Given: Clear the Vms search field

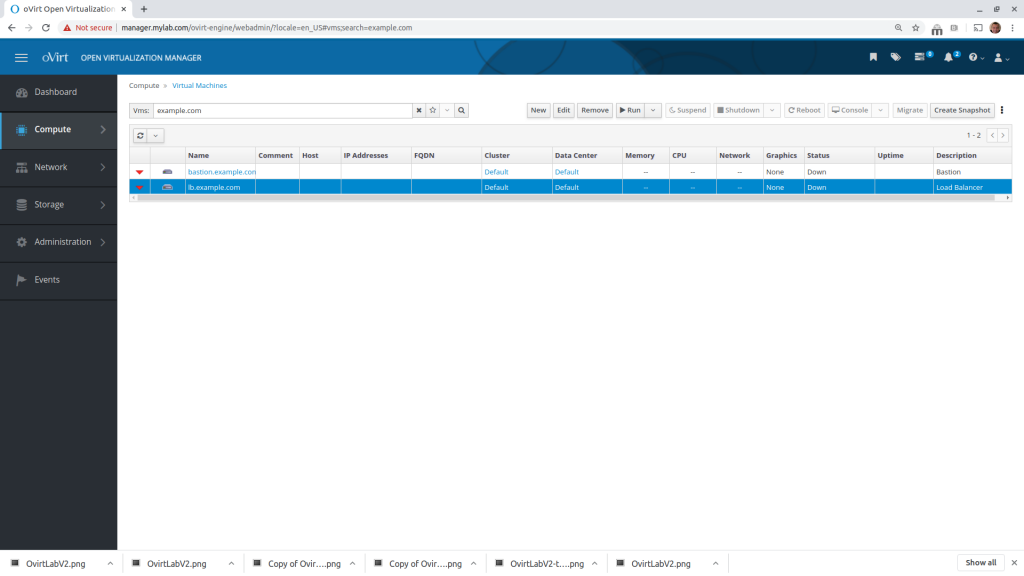Looking at the screenshot, I should pos(419,110).
